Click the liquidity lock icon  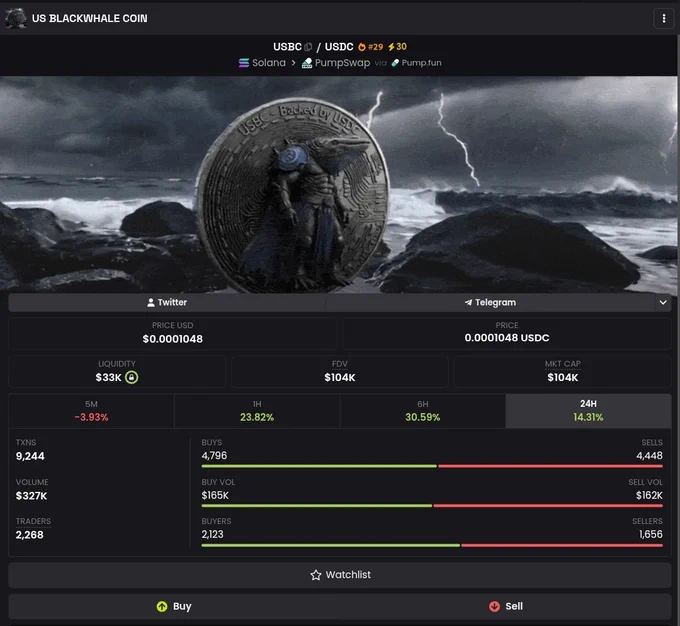[131, 377]
